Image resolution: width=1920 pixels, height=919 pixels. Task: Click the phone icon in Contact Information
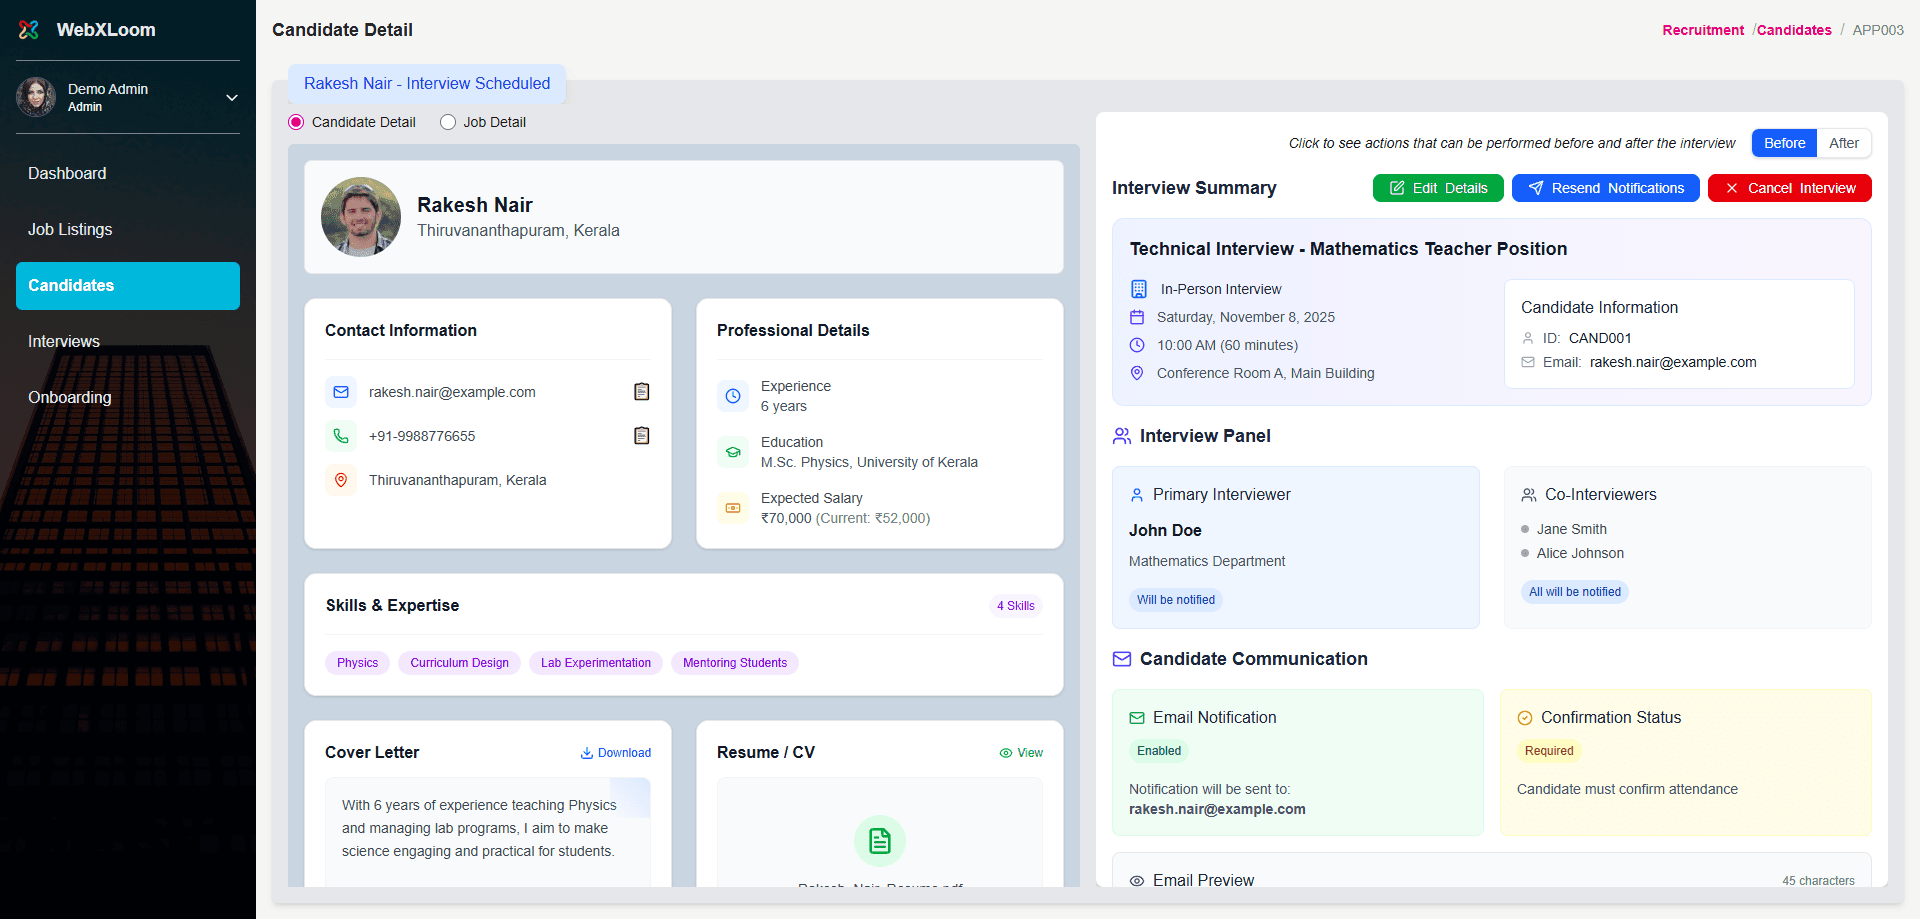coord(341,436)
